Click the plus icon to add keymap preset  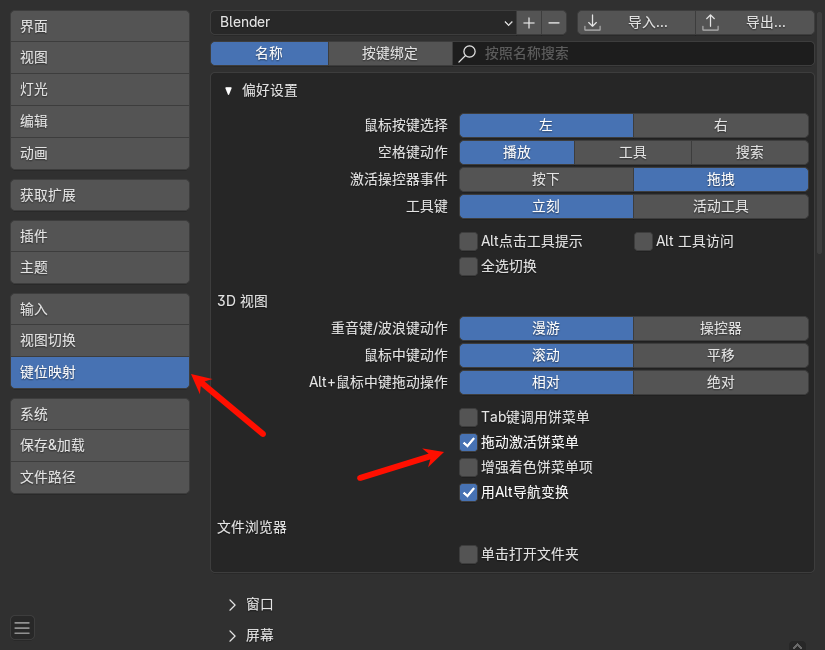(x=530, y=23)
